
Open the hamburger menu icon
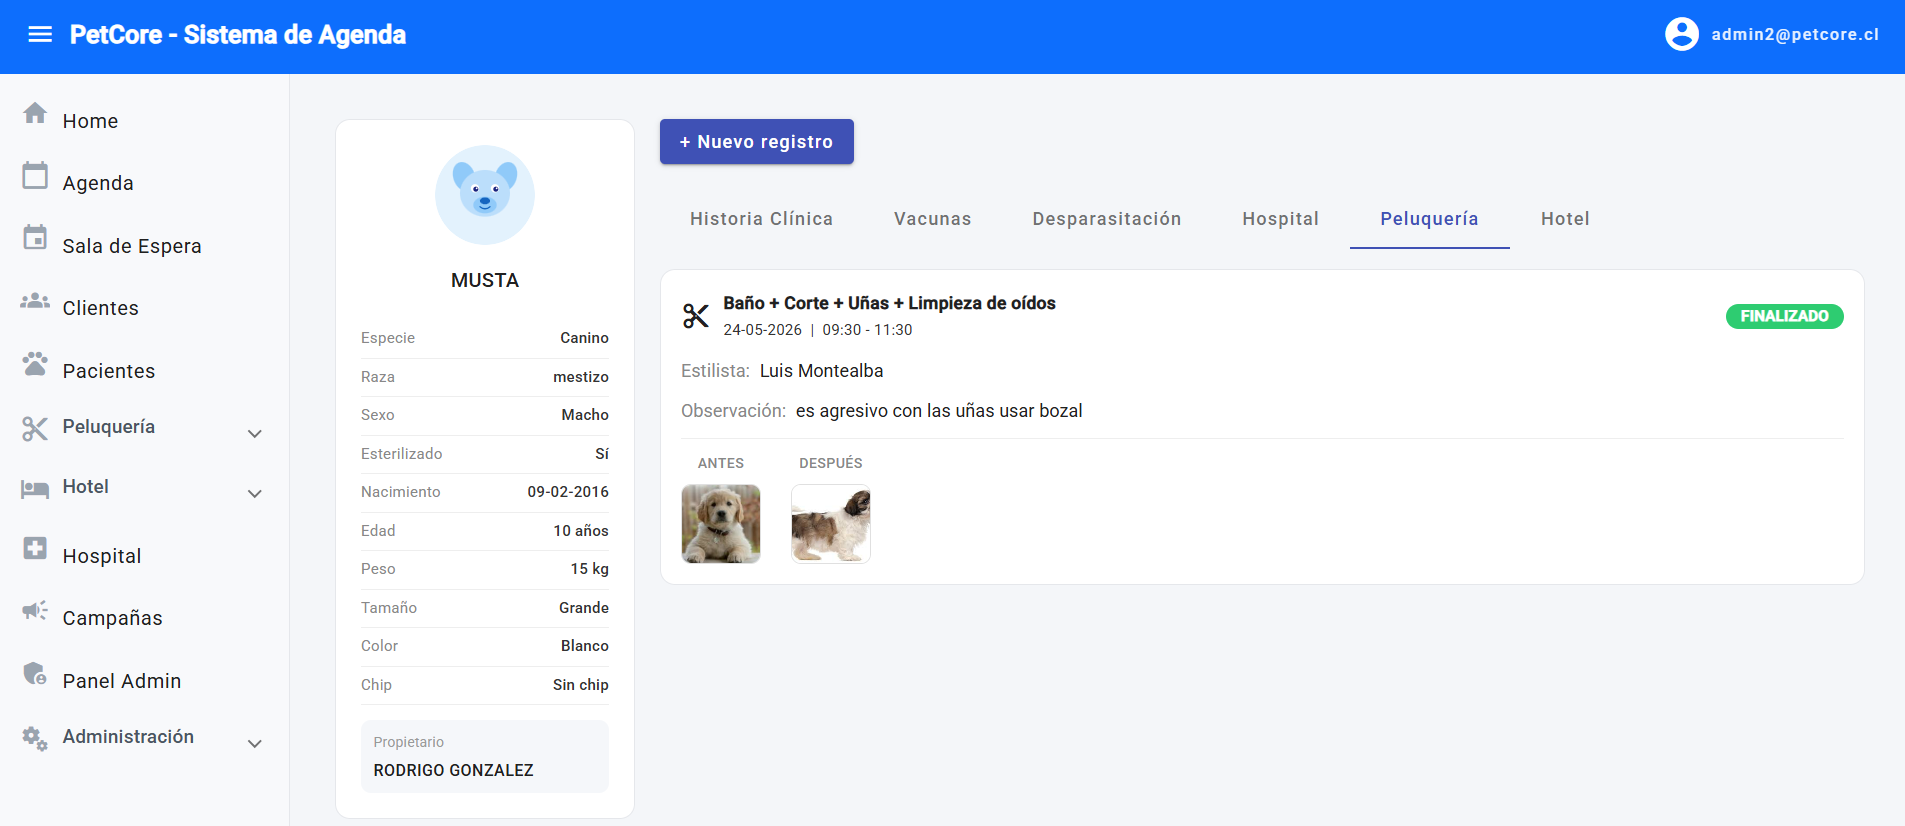pos(40,35)
